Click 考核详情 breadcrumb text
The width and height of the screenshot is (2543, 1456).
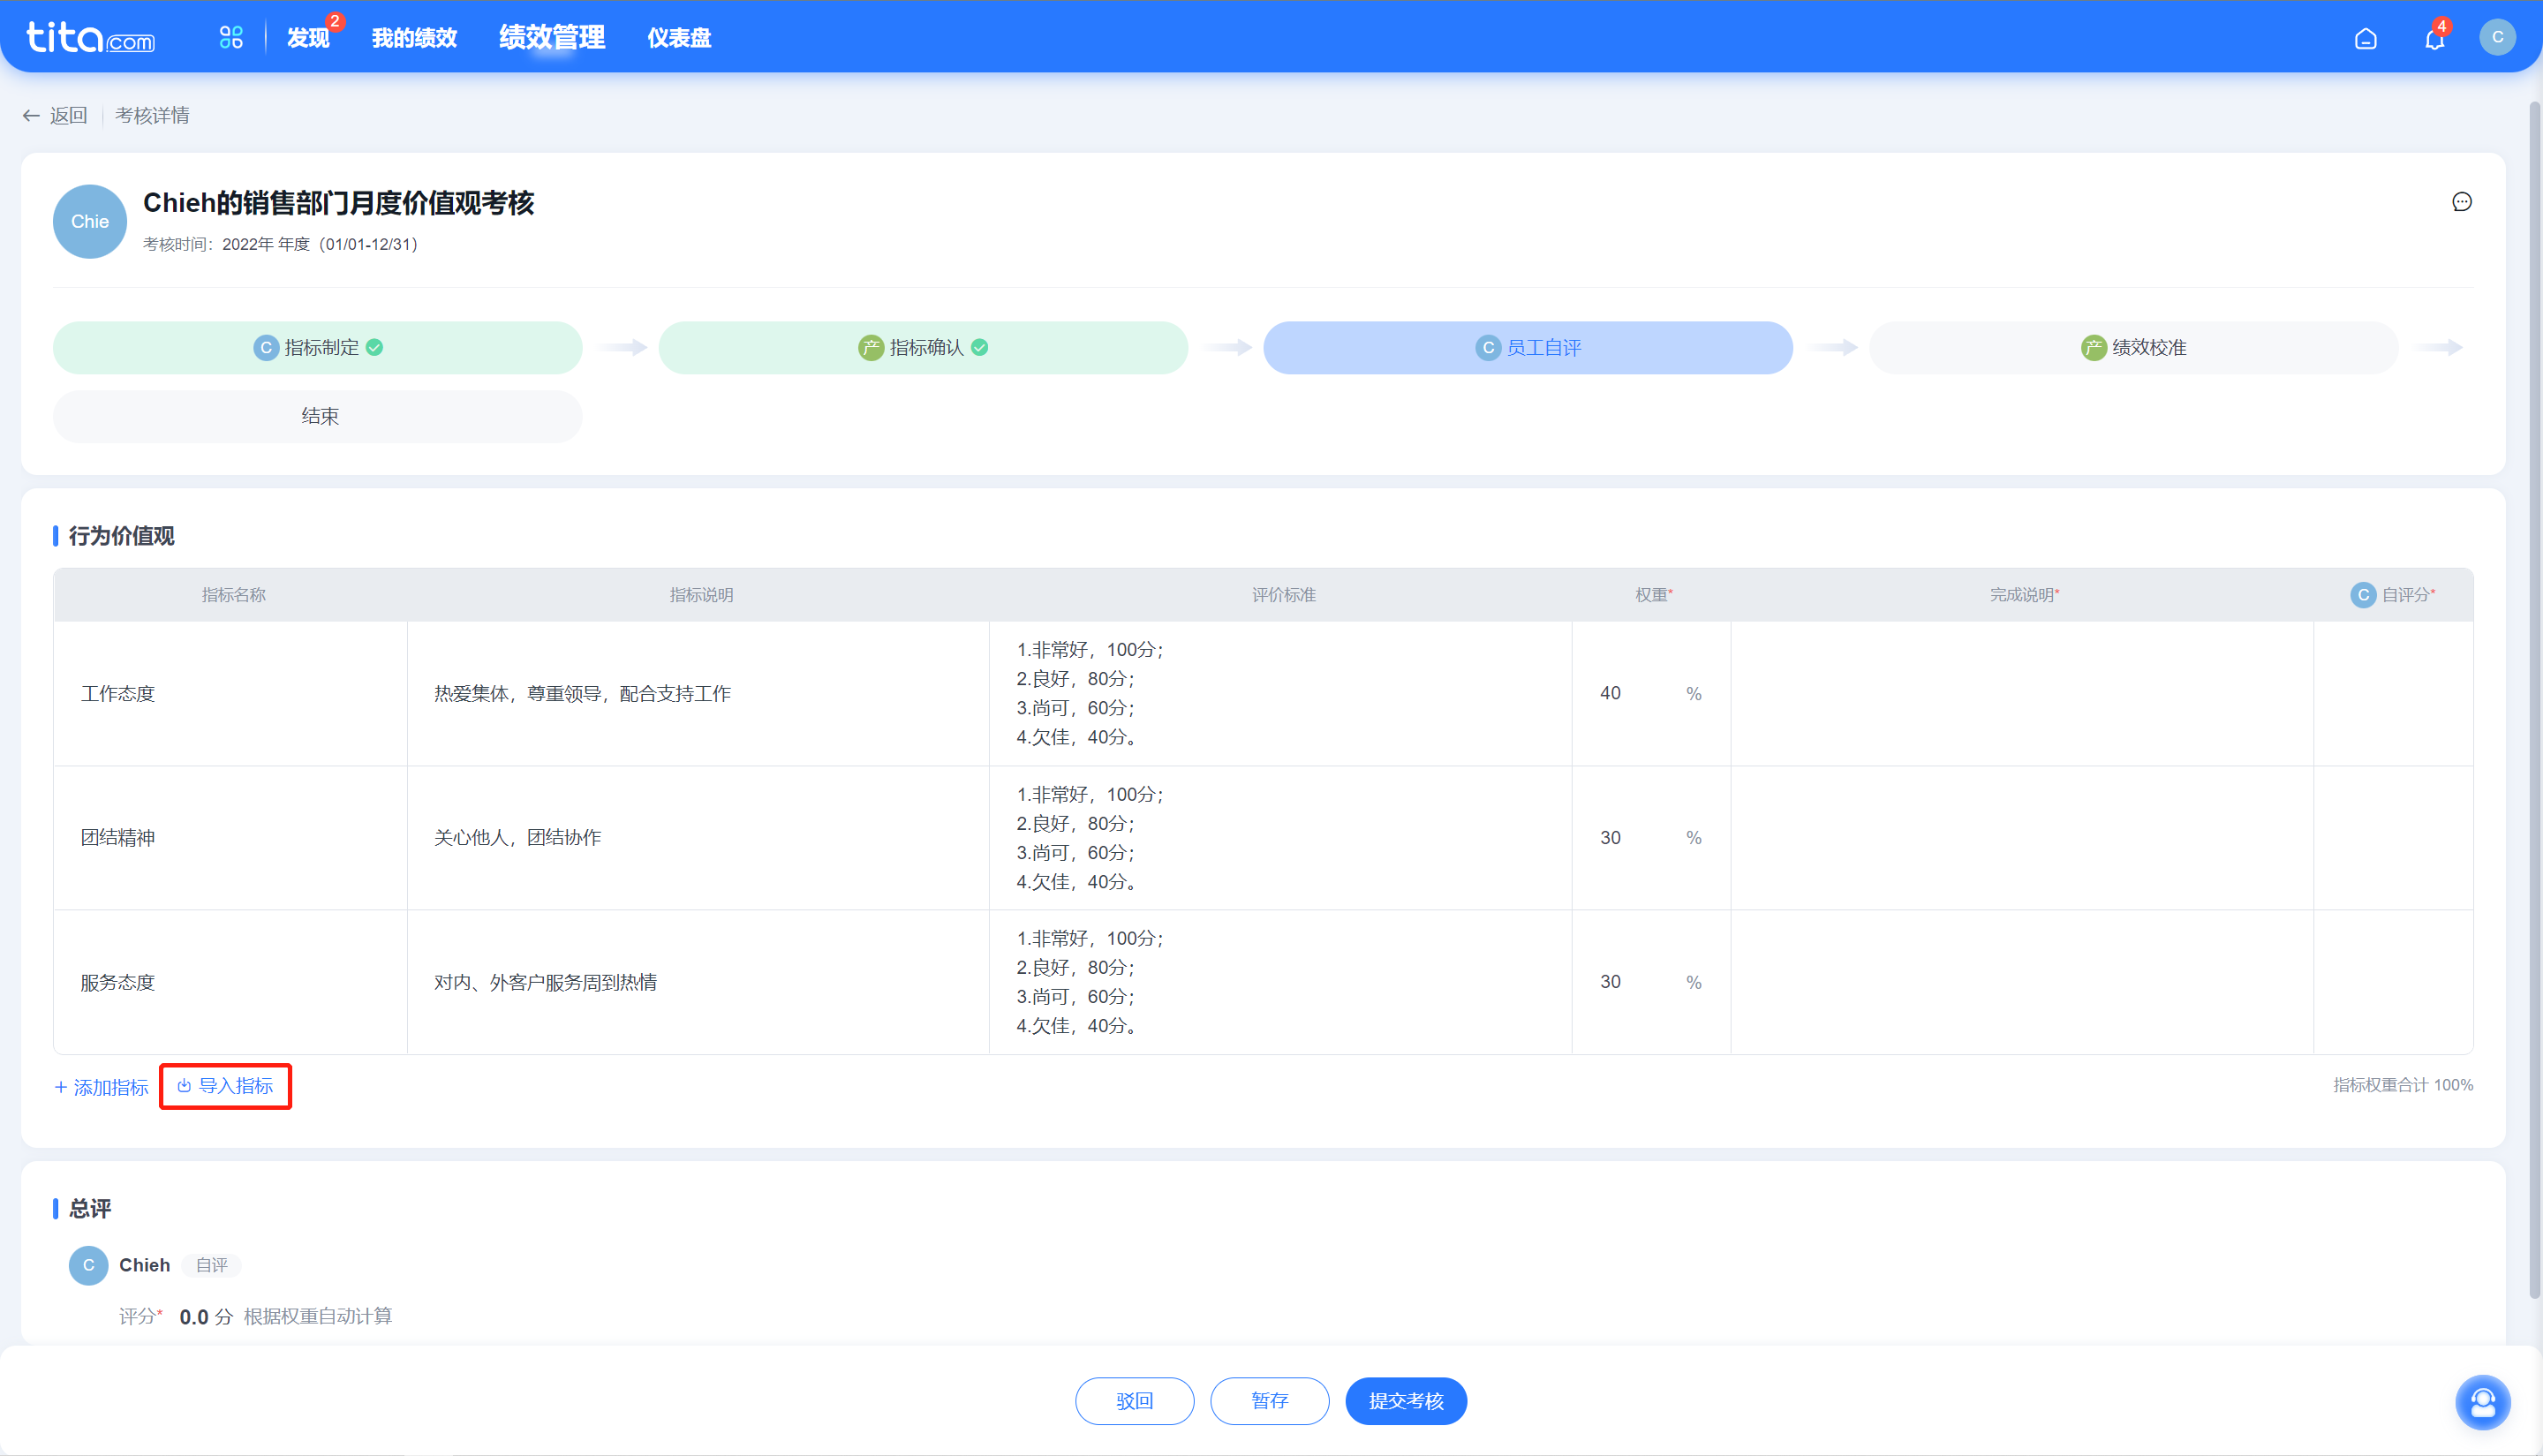[152, 116]
